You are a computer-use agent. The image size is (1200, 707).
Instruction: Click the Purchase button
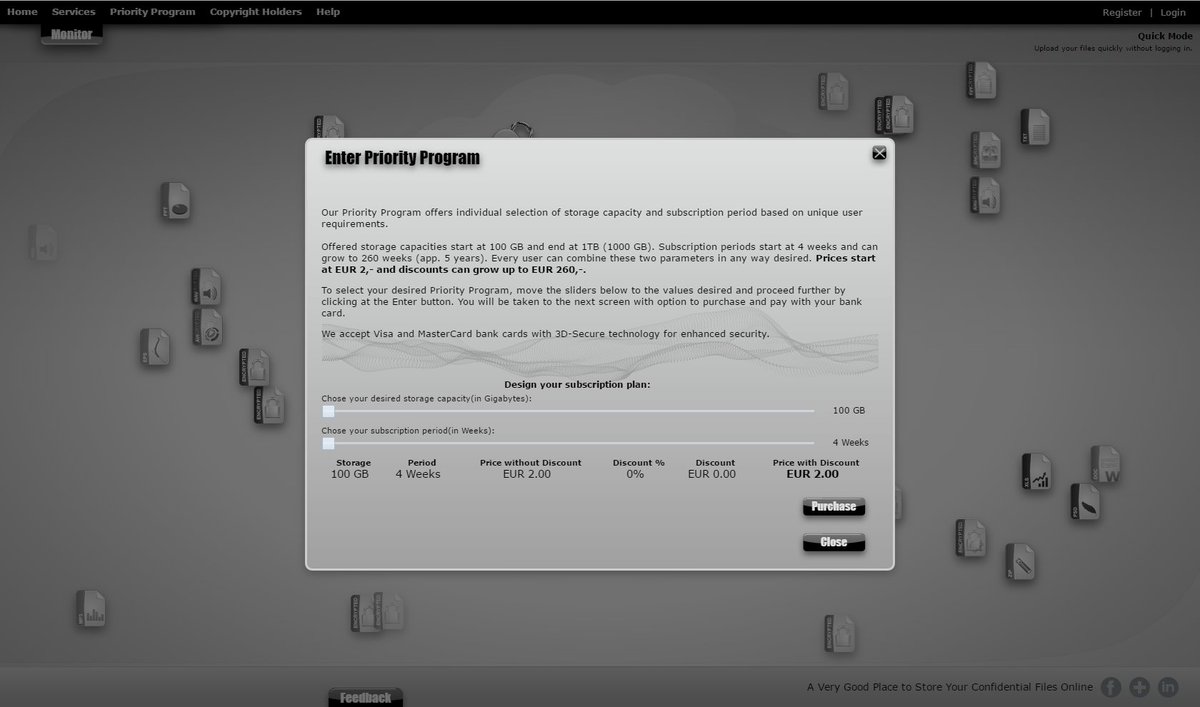point(834,507)
